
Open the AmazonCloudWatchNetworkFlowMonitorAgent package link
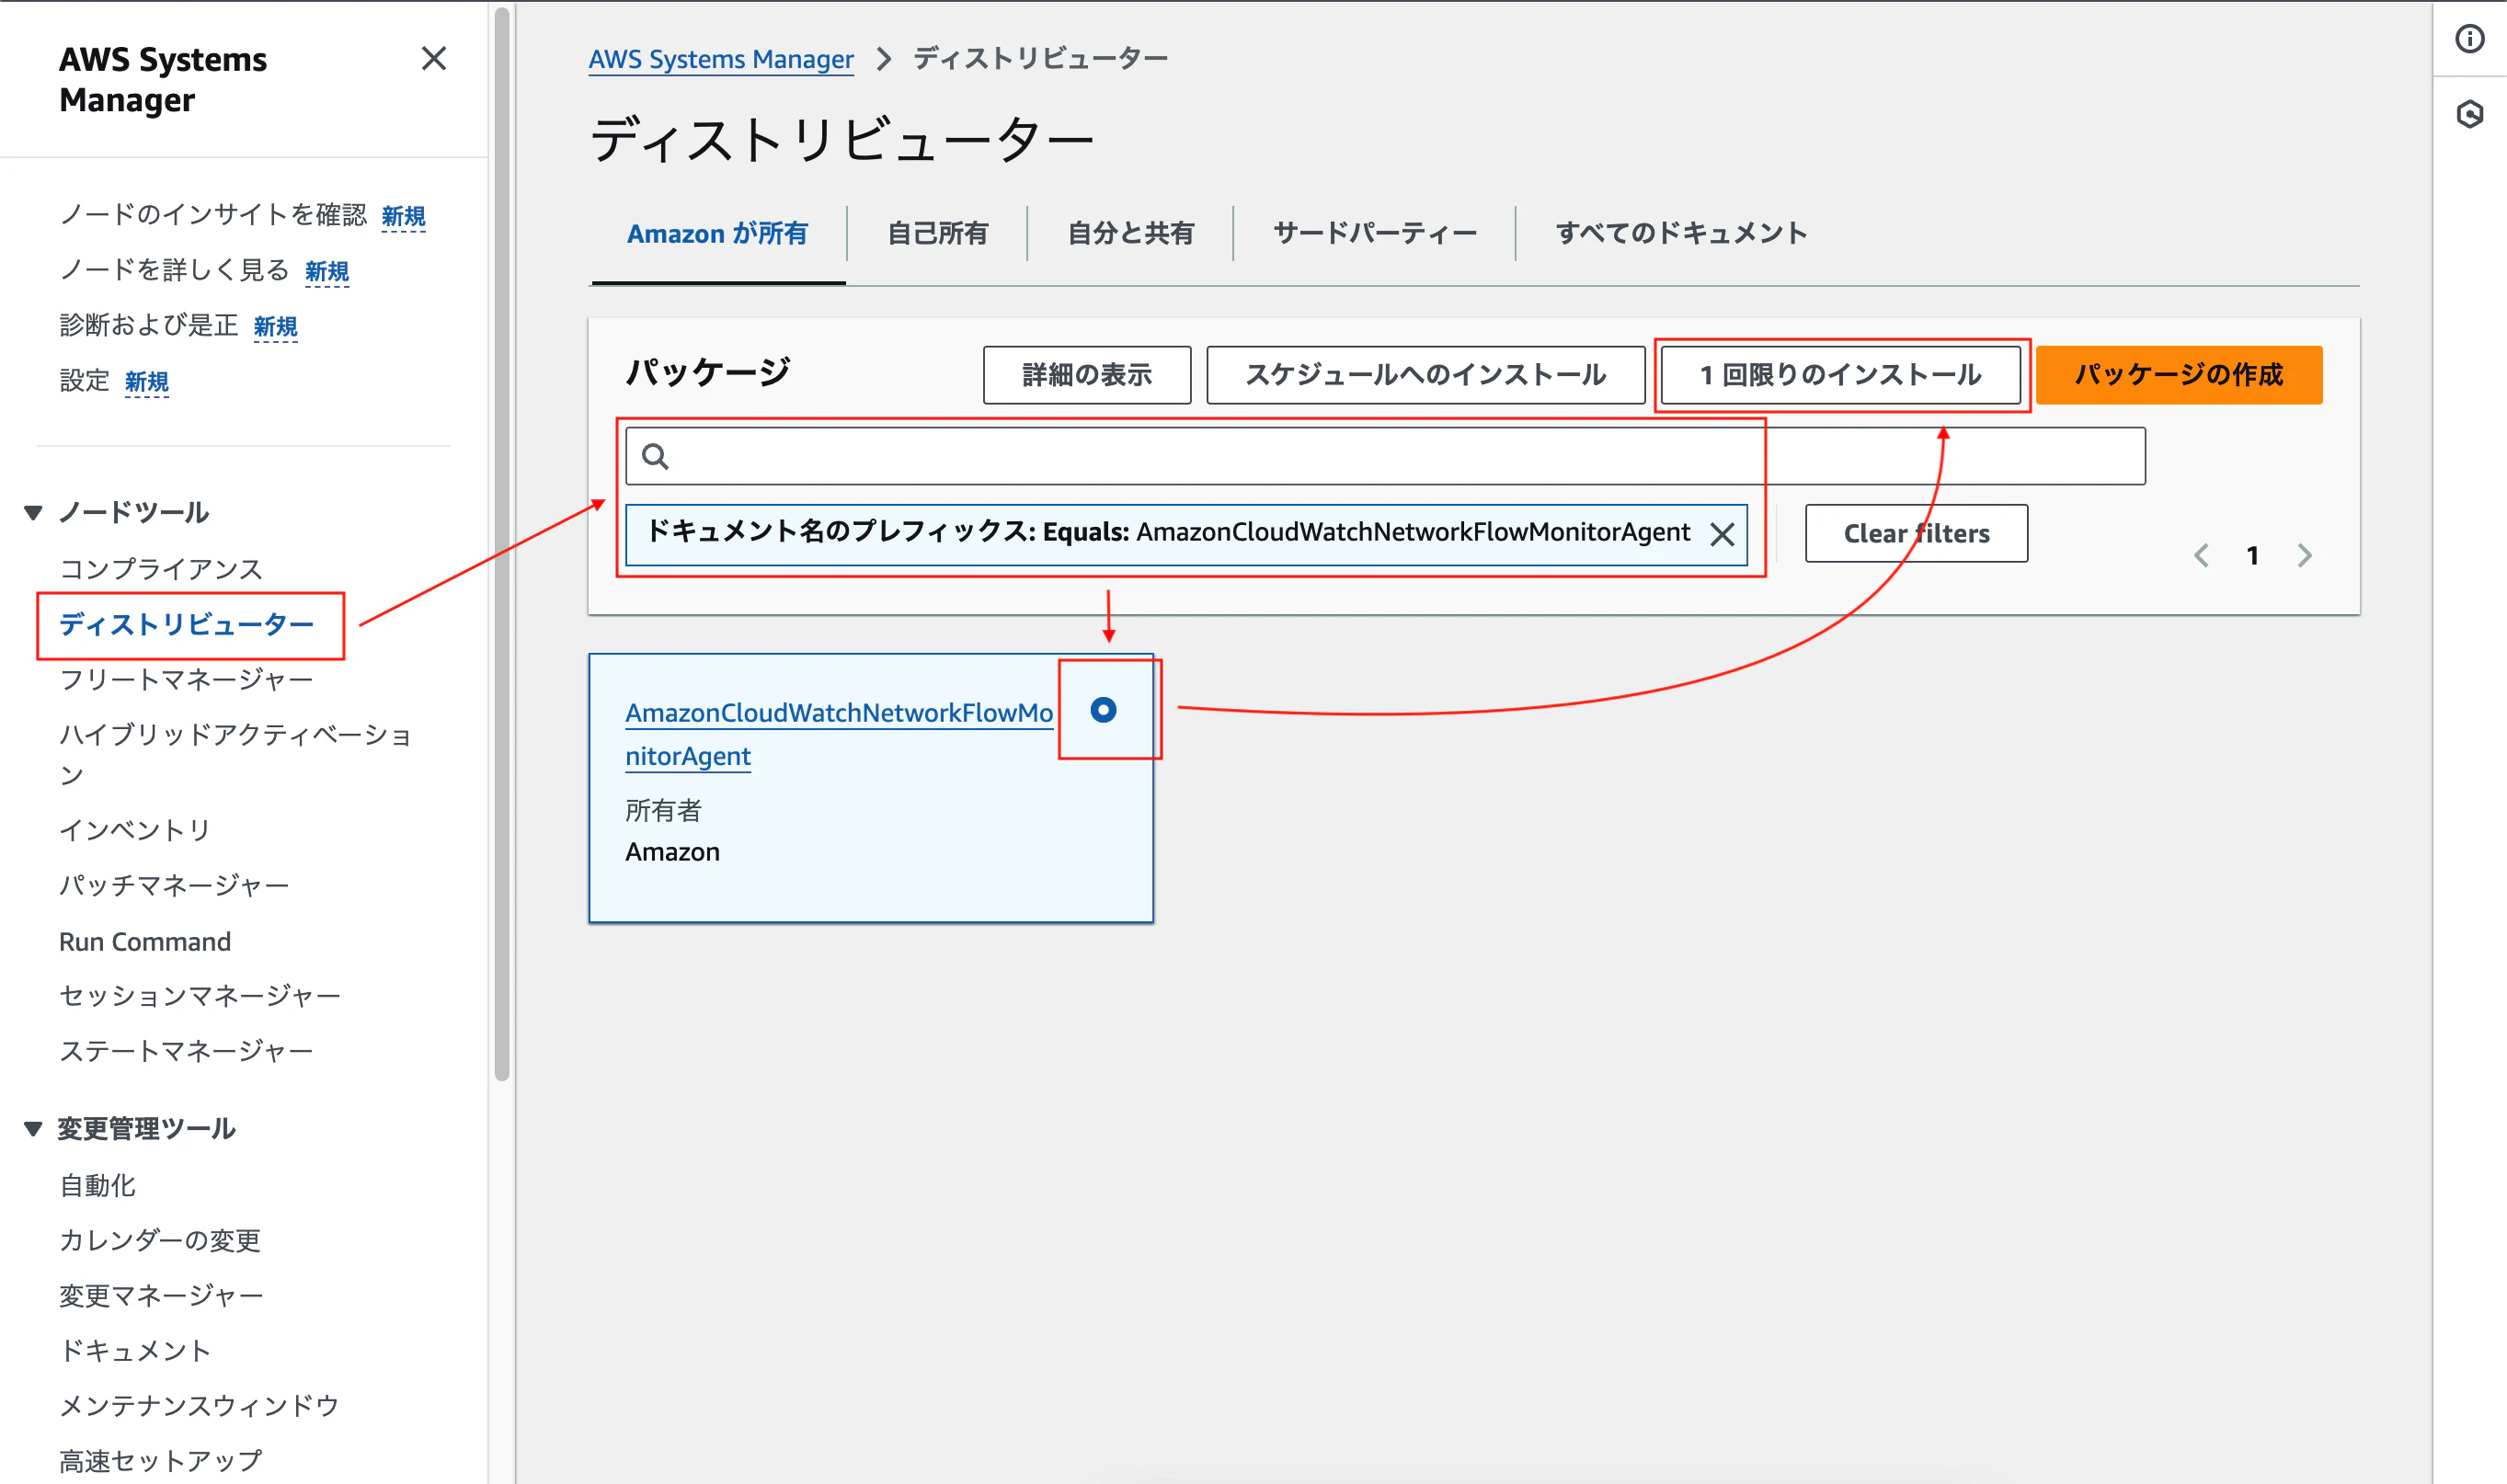pos(838,734)
